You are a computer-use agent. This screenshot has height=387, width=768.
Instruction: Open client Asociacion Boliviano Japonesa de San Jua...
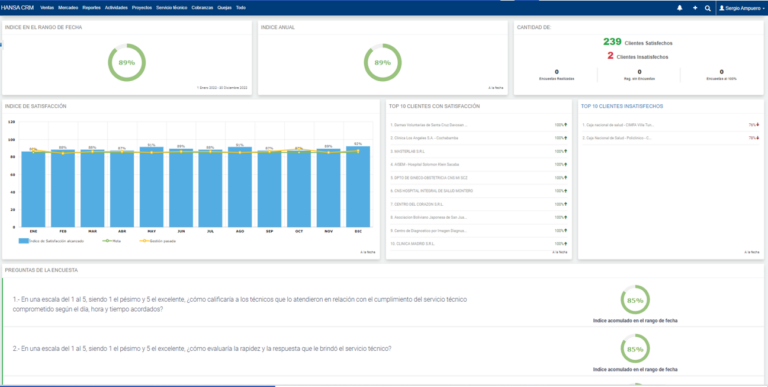click(x=428, y=217)
